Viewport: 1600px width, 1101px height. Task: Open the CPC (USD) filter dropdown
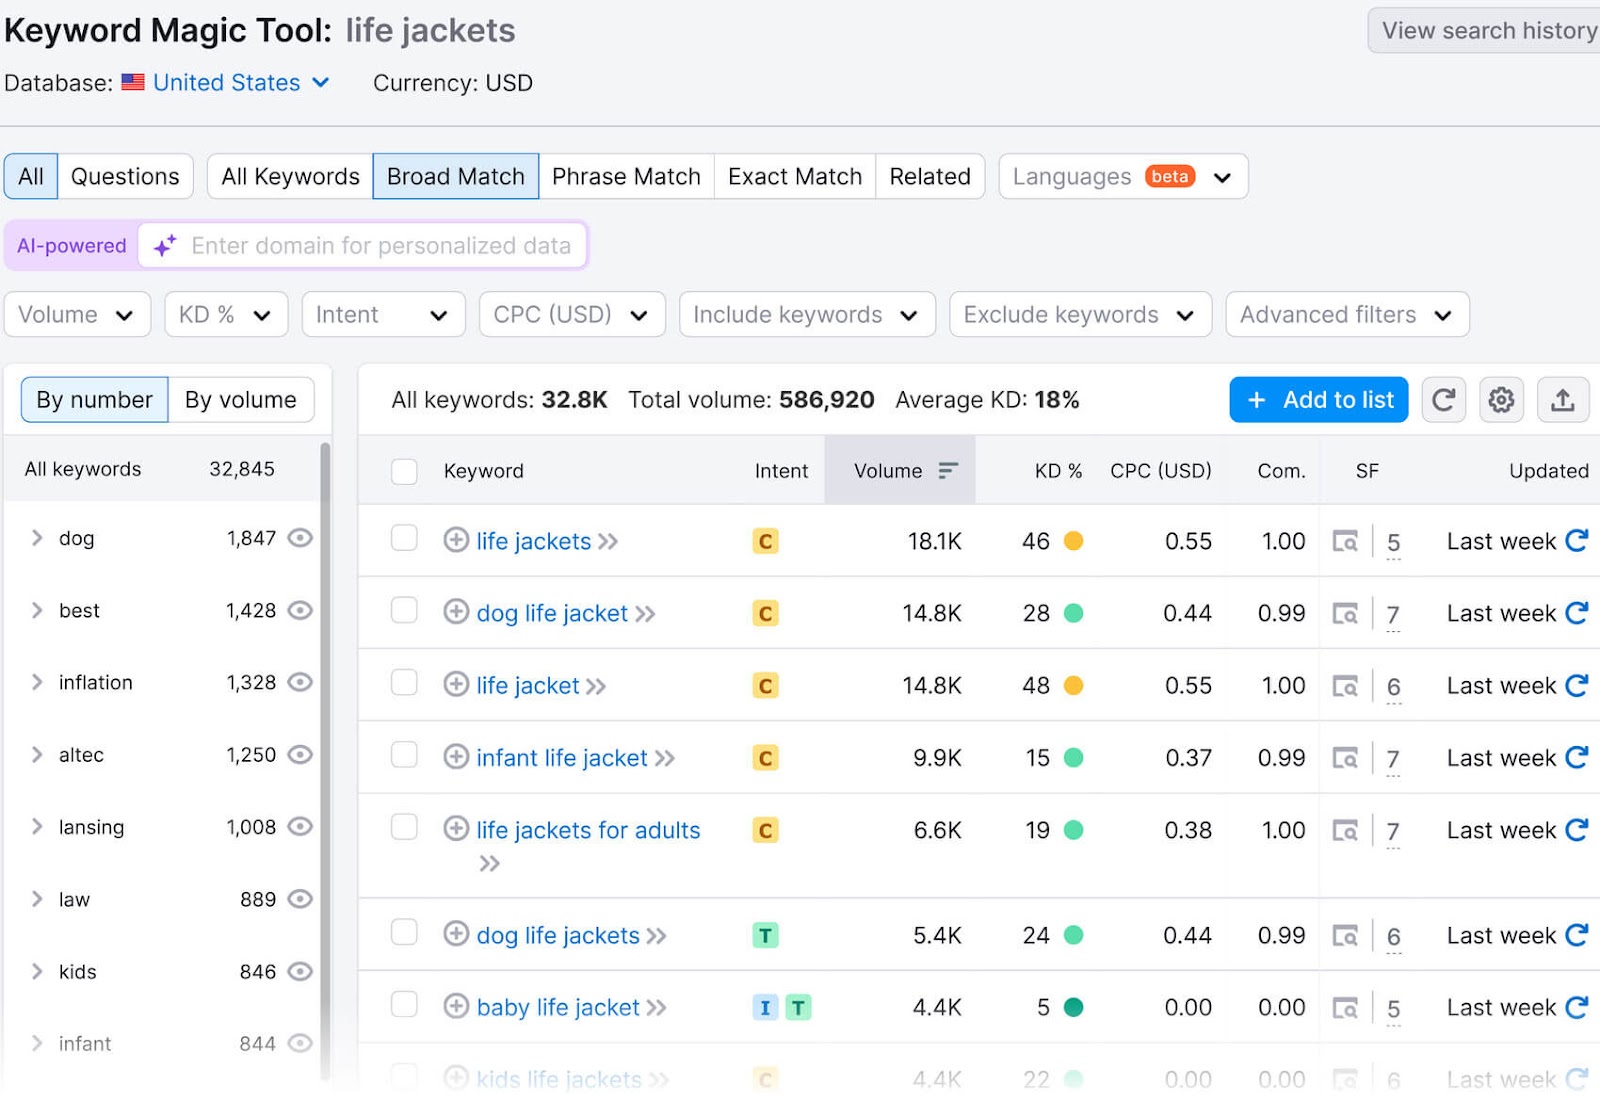coord(572,314)
